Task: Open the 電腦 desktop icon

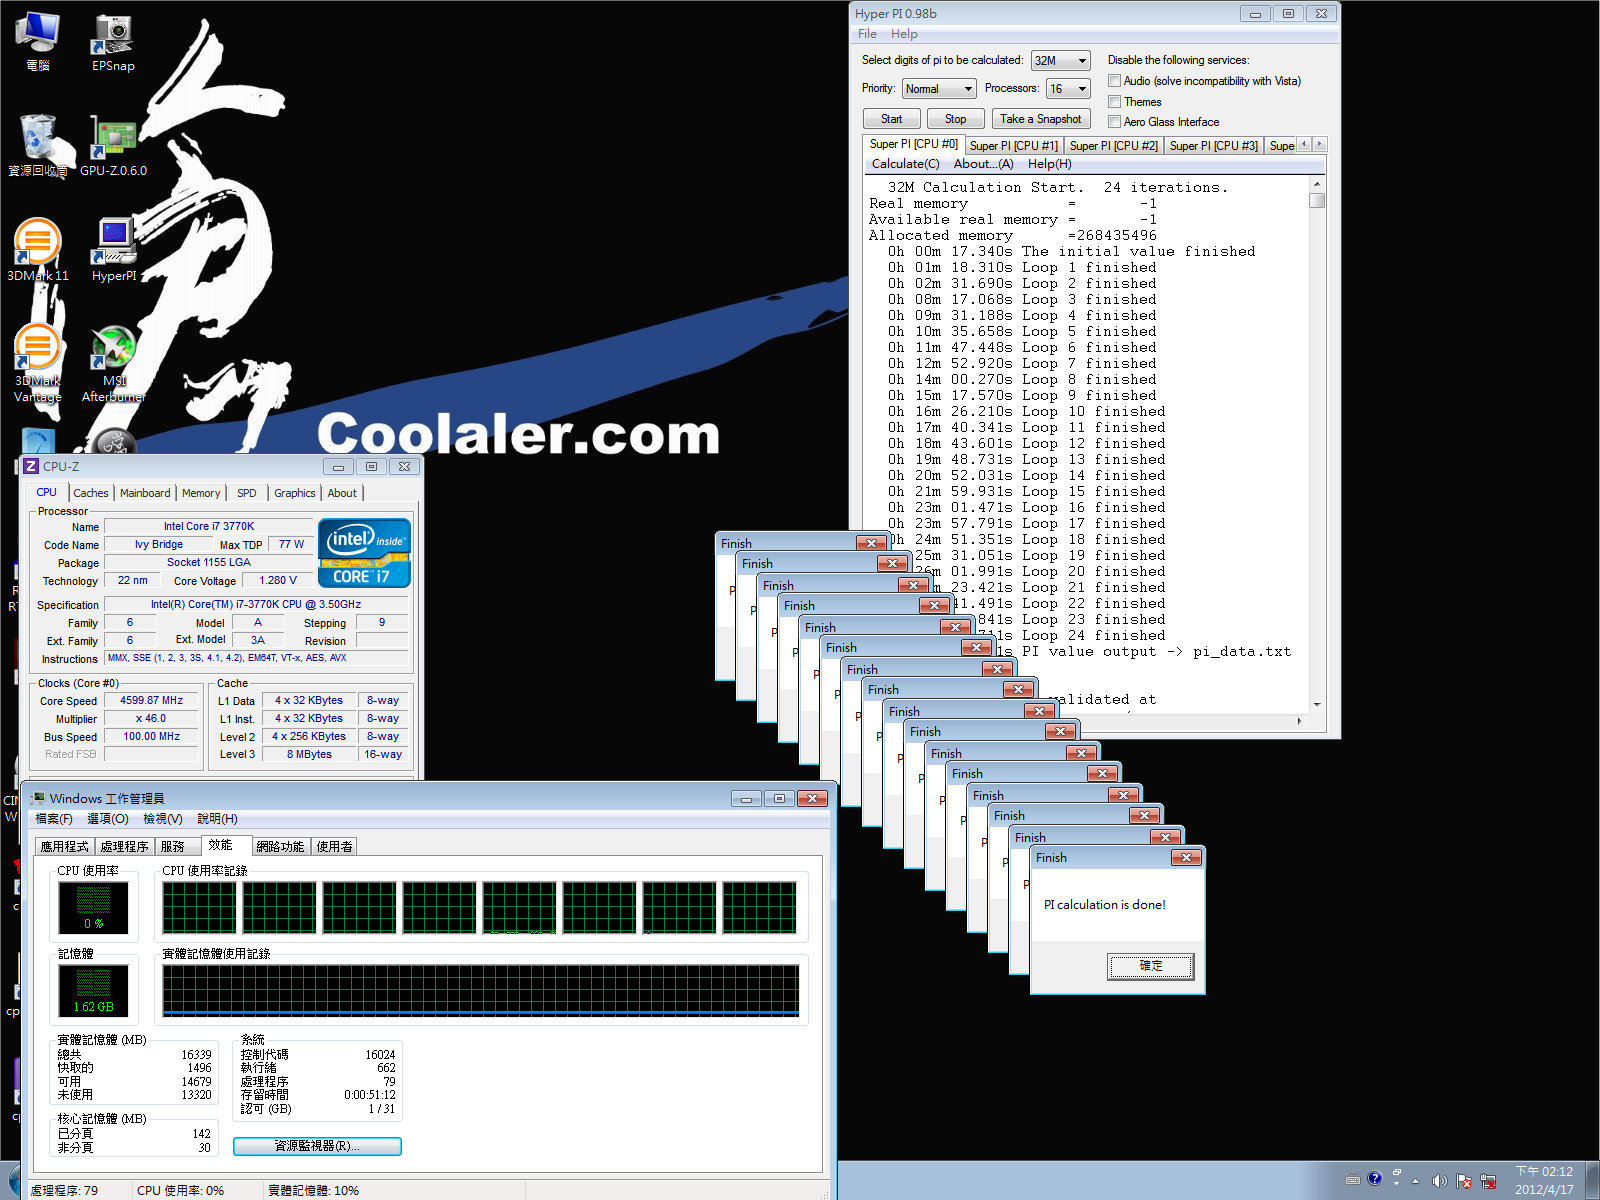Action: [x=38, y=40]
